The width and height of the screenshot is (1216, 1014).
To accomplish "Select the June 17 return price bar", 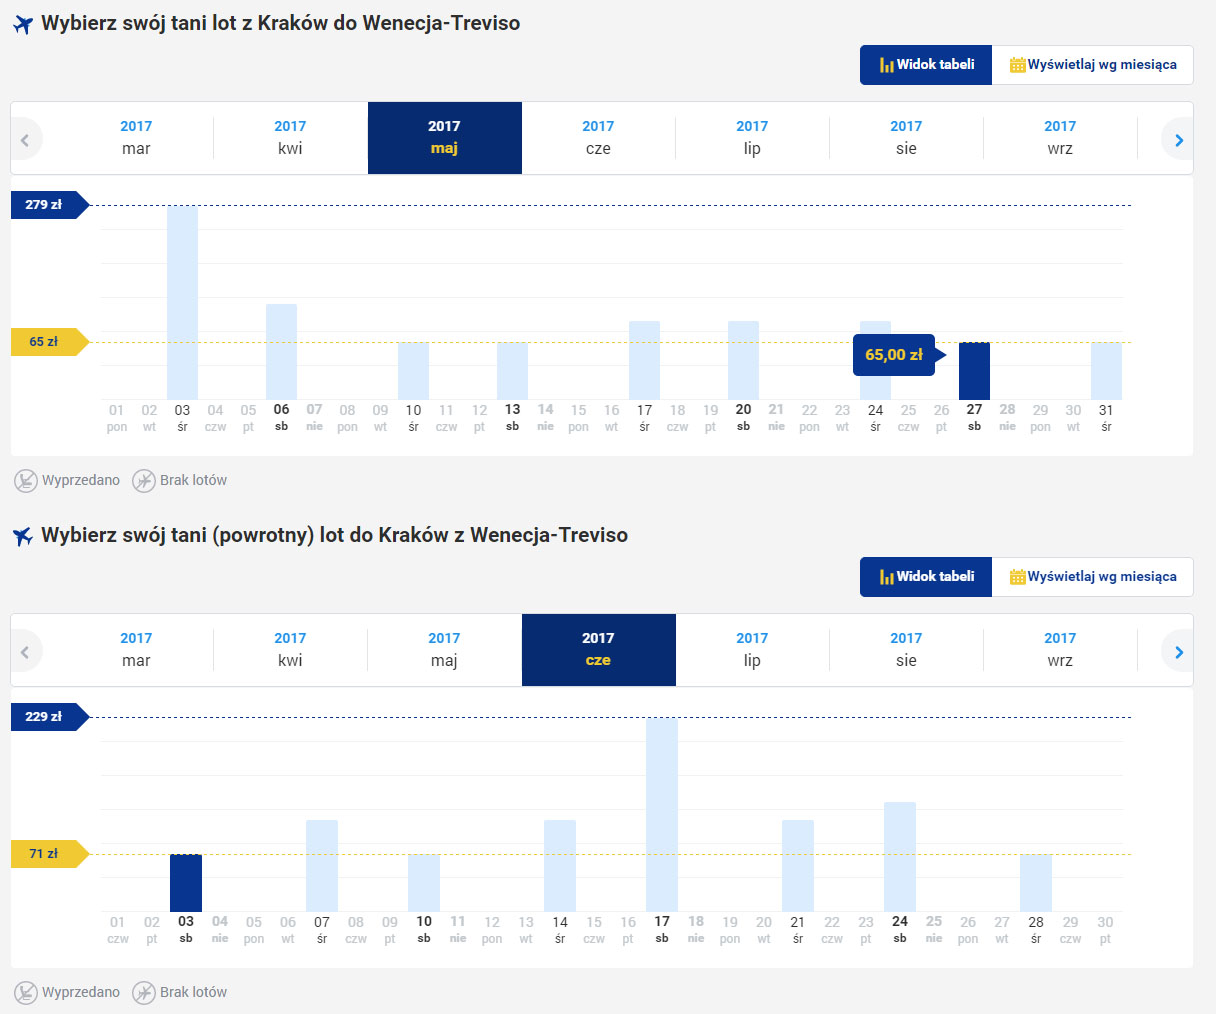I will 662,815.
